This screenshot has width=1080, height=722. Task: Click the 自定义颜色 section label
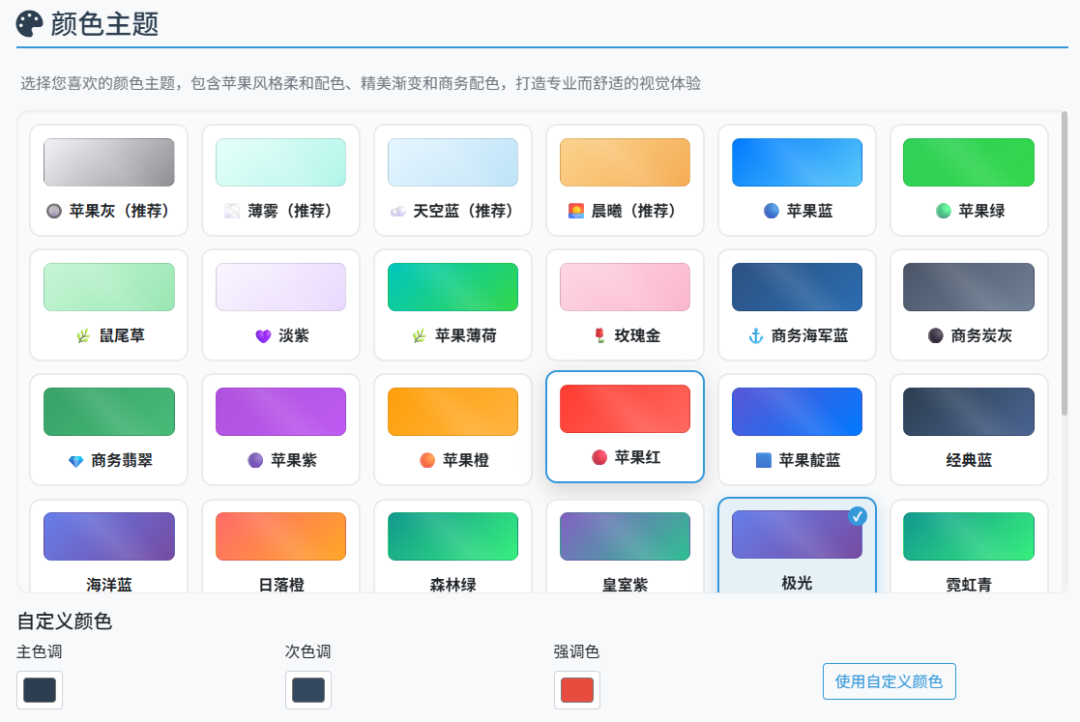click(64, 621)
